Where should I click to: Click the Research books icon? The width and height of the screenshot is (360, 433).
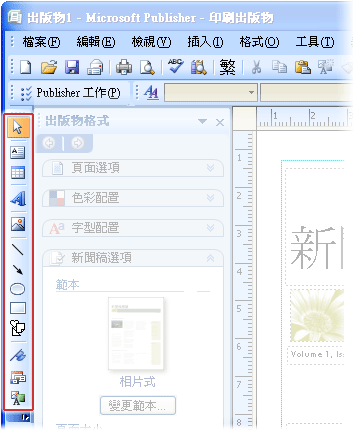coord(199,67)
